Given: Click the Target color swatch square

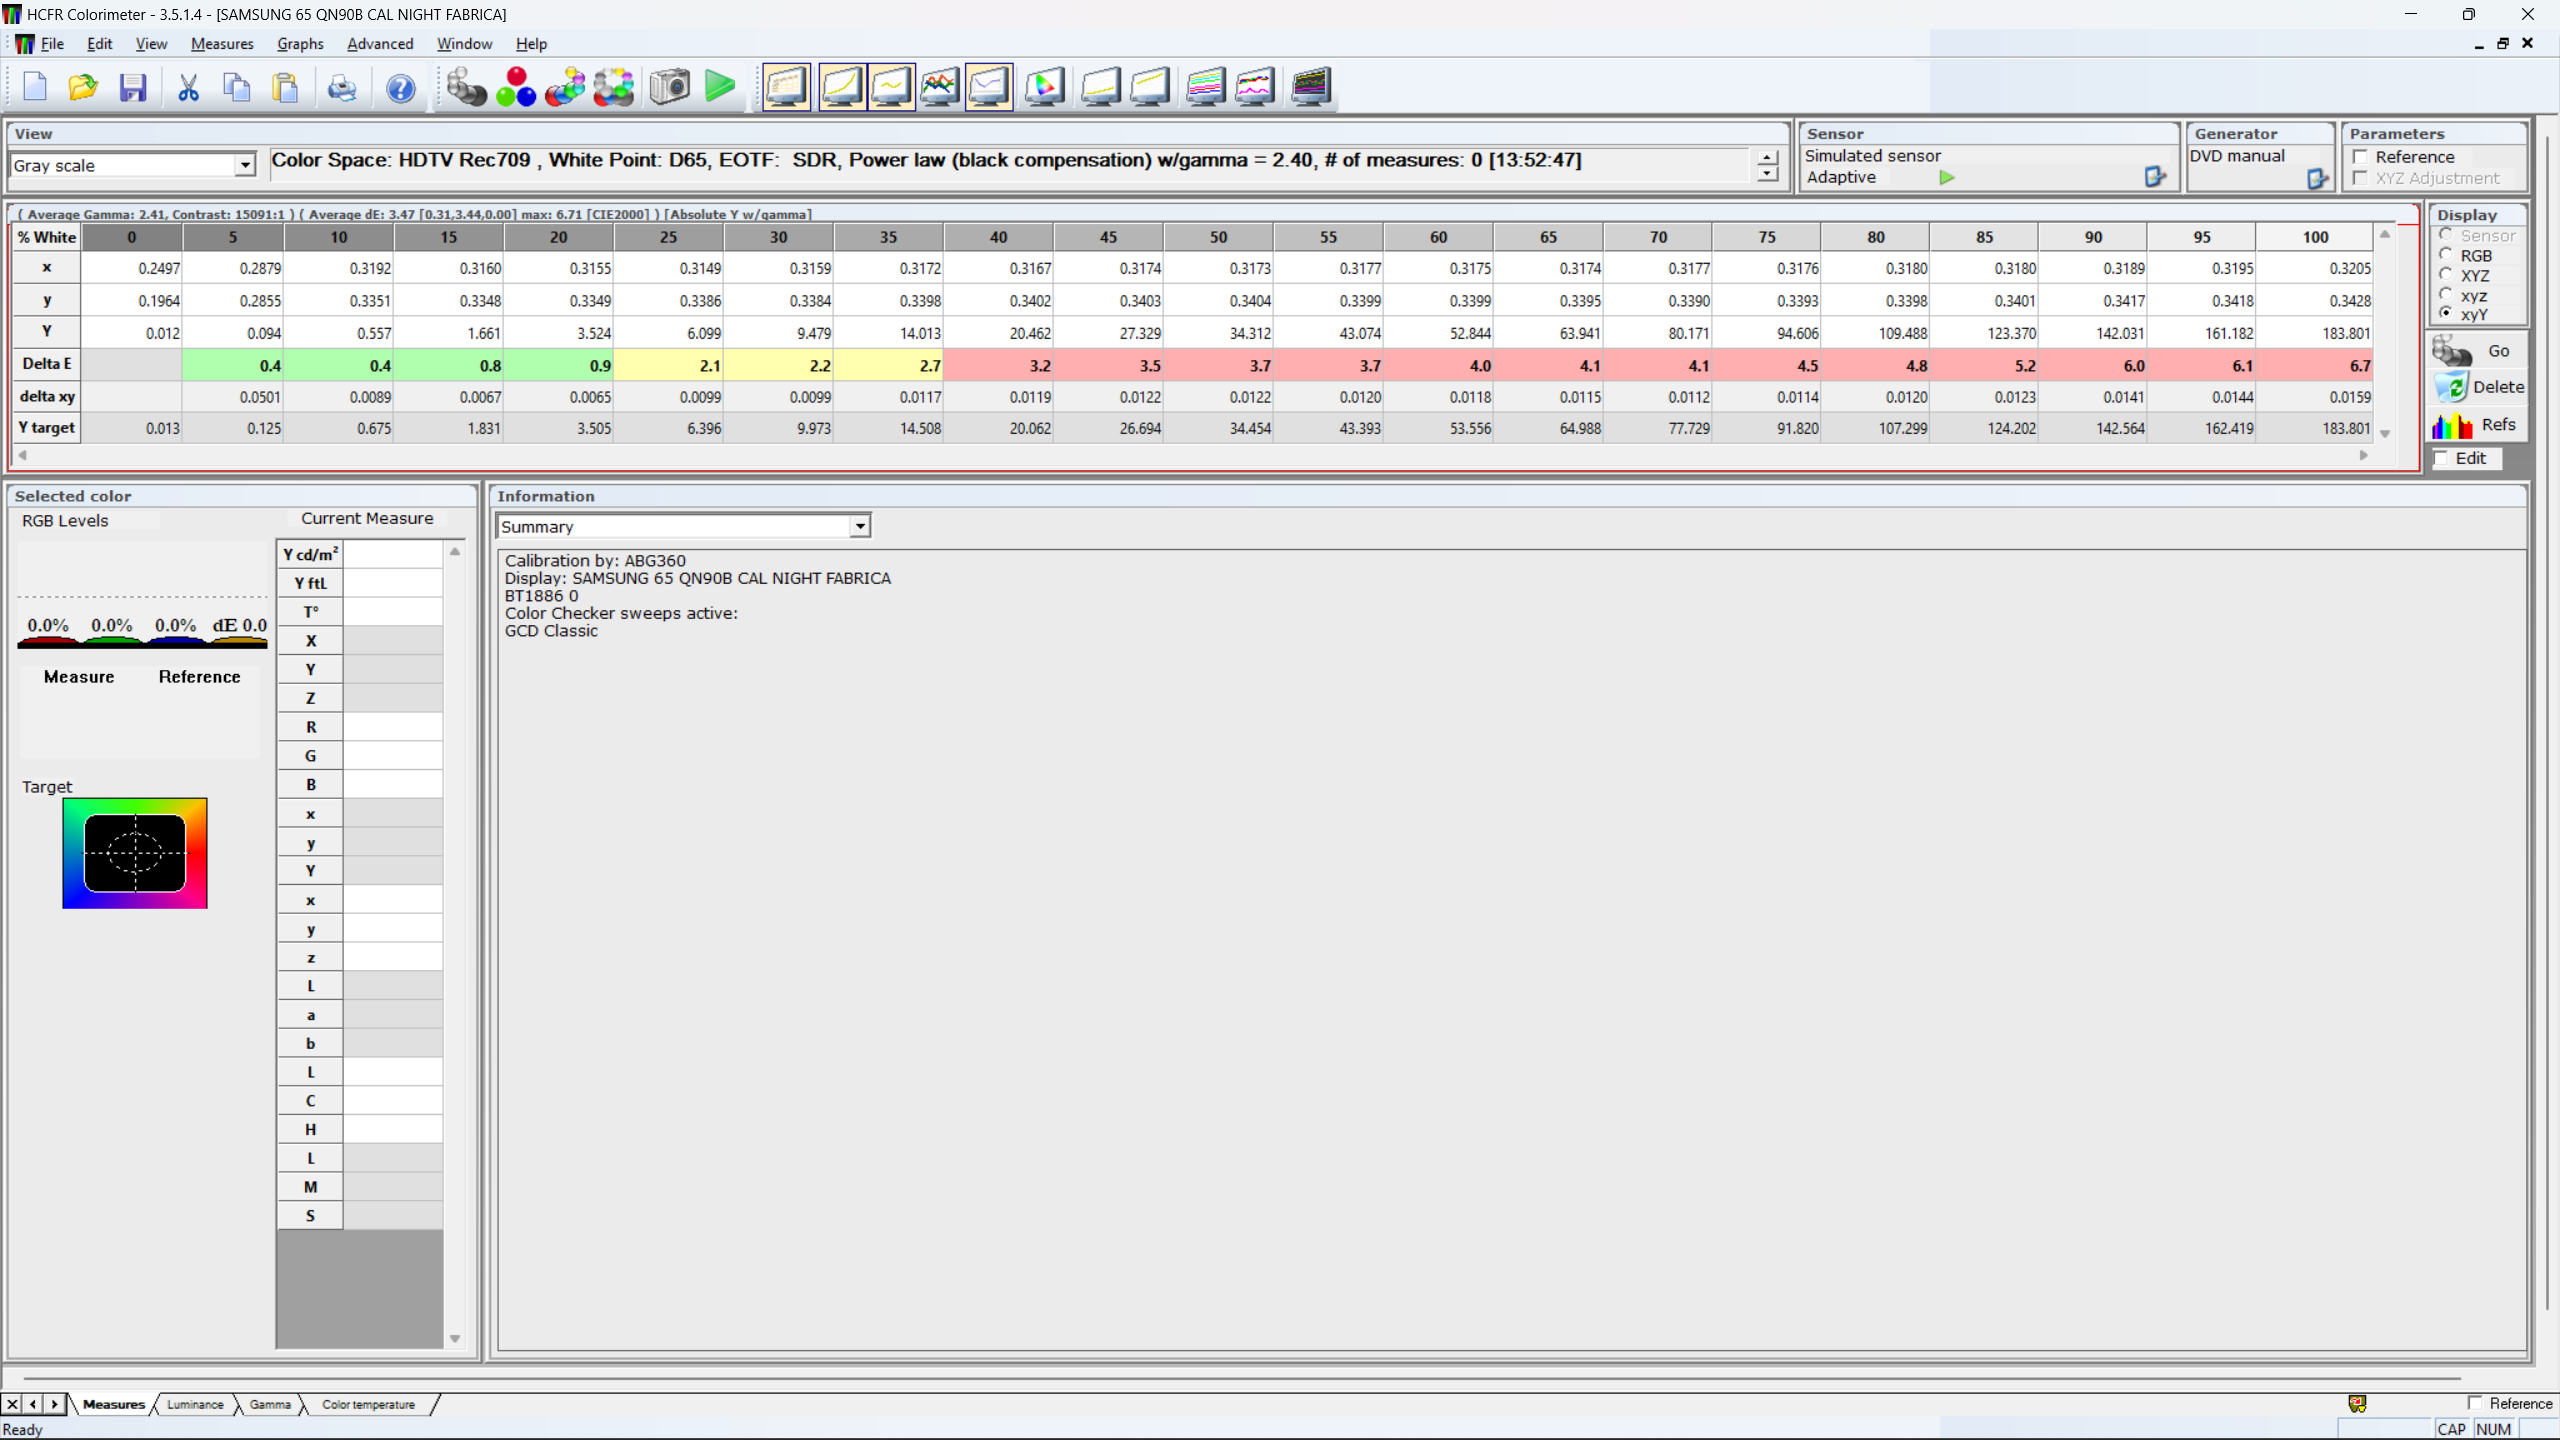Looking at the screenshot, I should 135,853.
